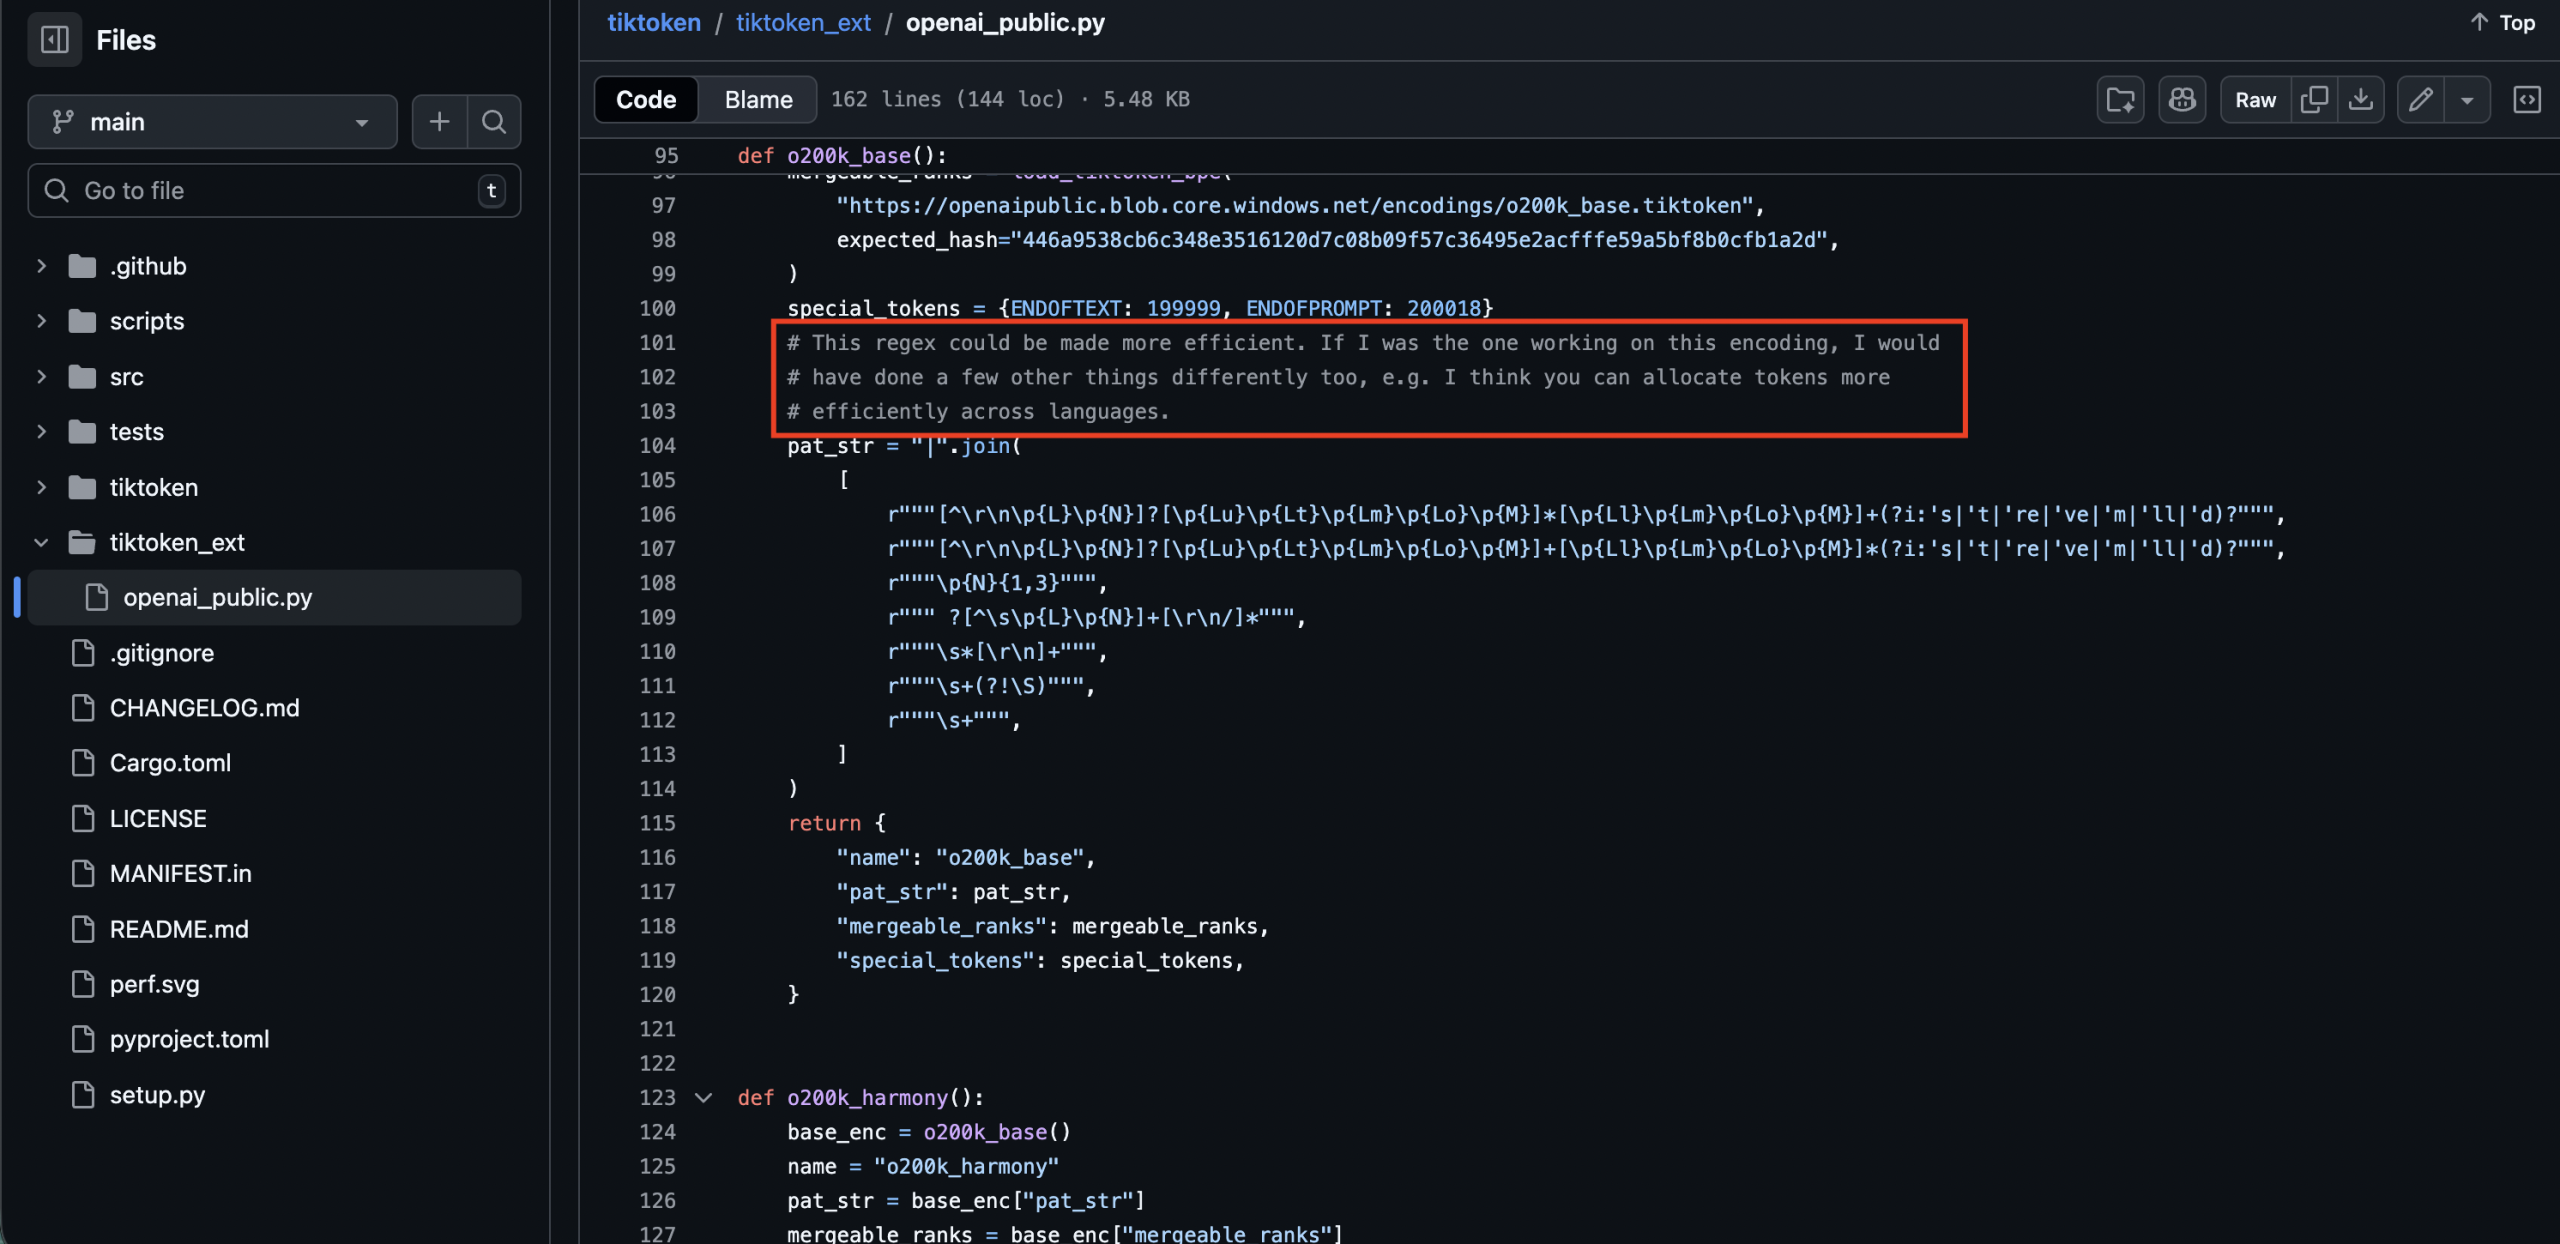Screen dimensions: 2560x1244
Task: Collapse the o200k_harmony function at line 123
Action: [x=704, y=1098]
